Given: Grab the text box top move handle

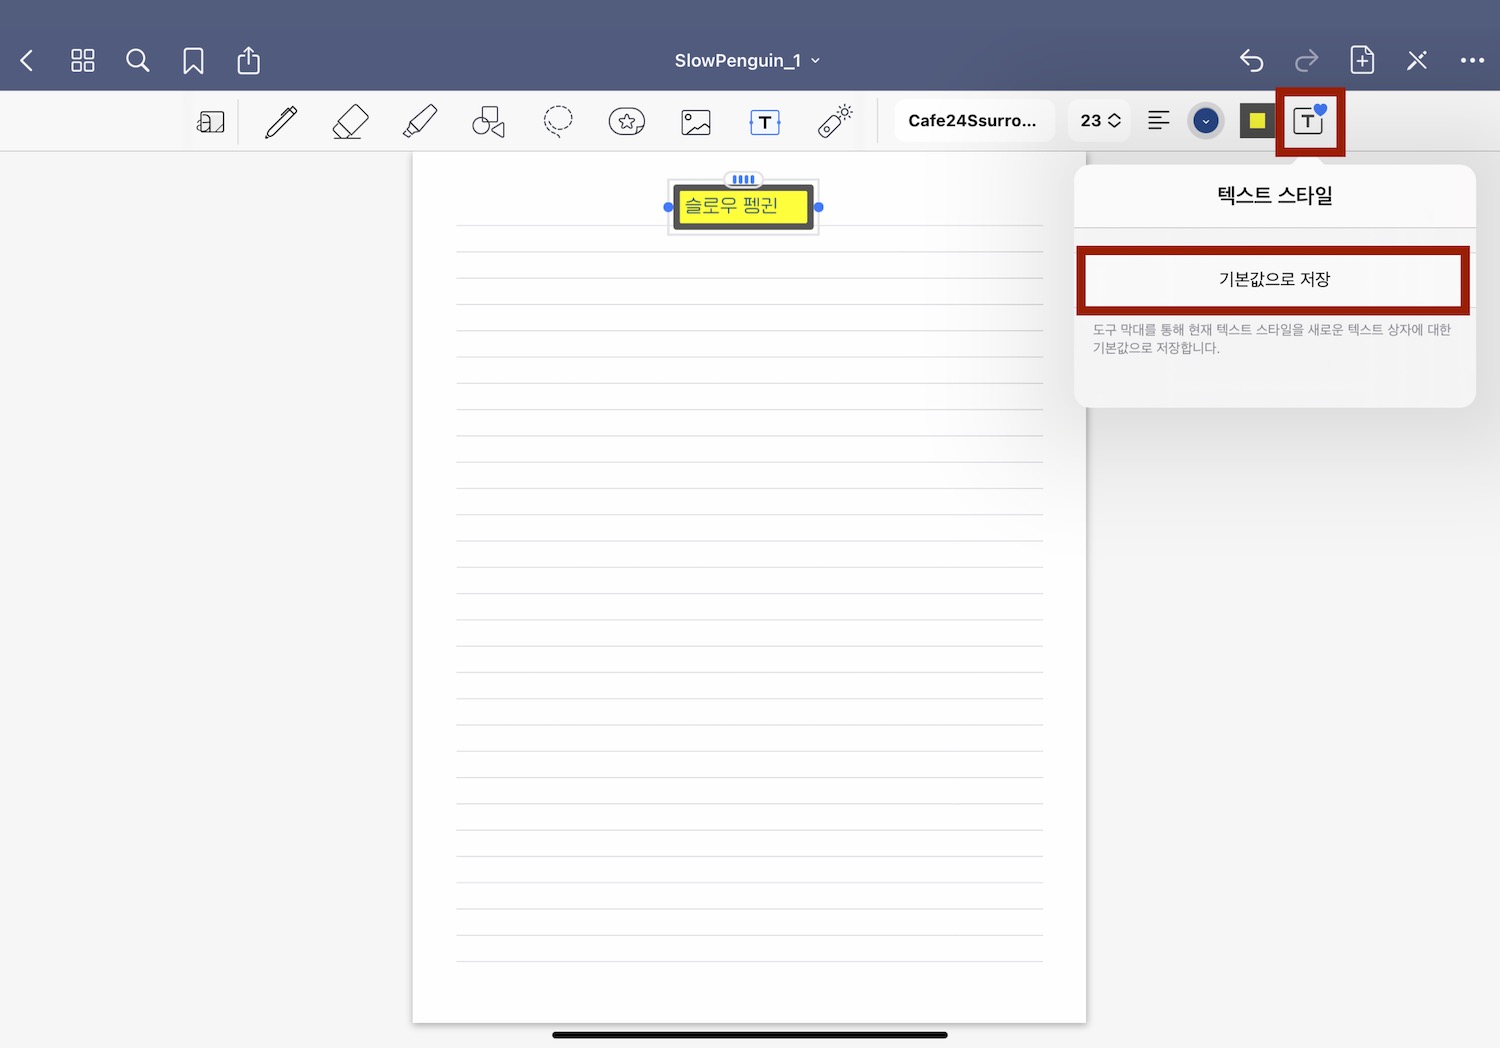Looking at the screenshot, I should 743,179.
